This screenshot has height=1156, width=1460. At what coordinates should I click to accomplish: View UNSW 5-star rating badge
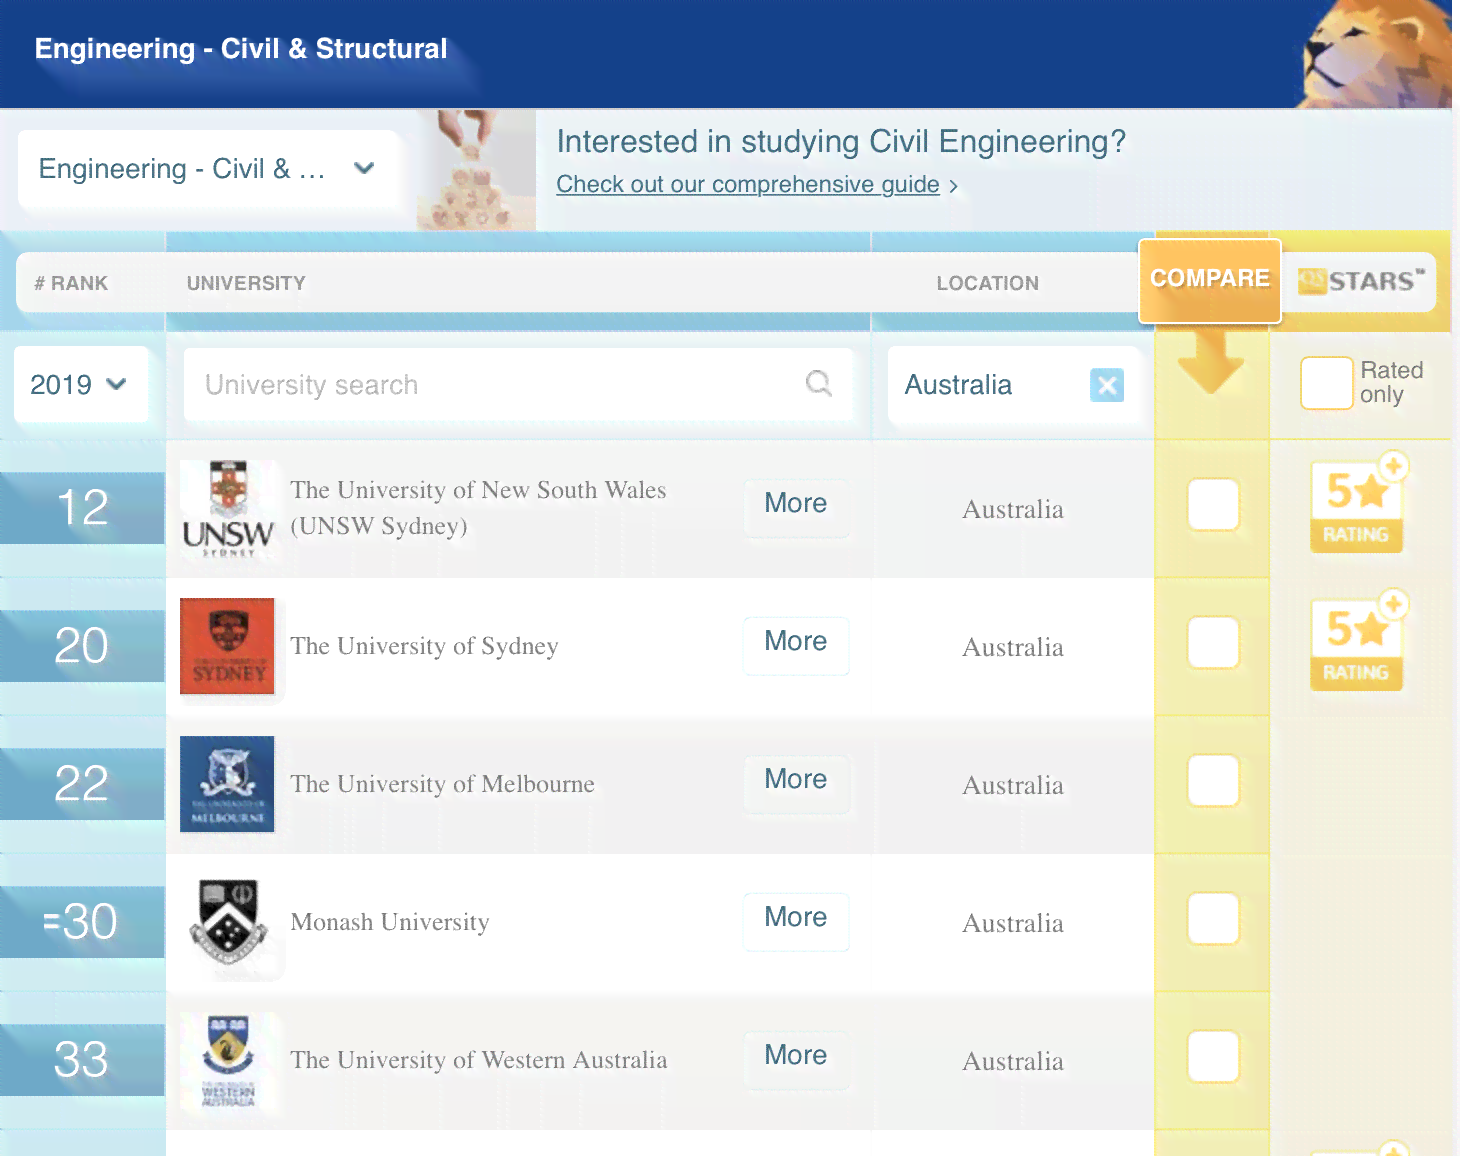[1358, 503]
